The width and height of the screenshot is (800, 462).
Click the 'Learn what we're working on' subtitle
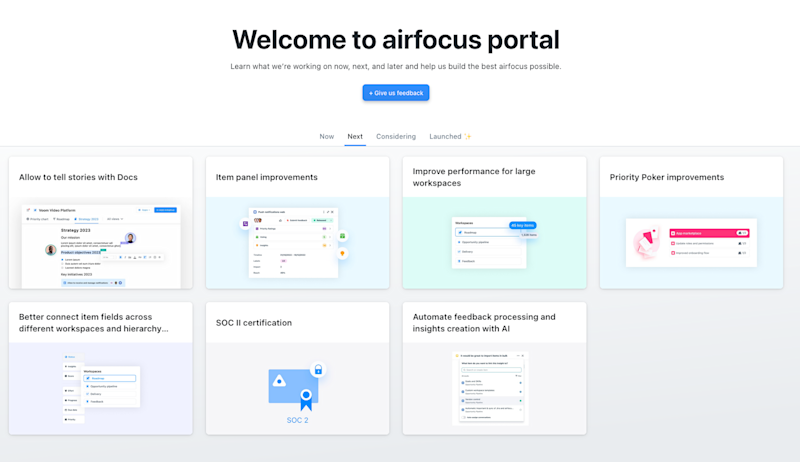(x=395, y=66)
